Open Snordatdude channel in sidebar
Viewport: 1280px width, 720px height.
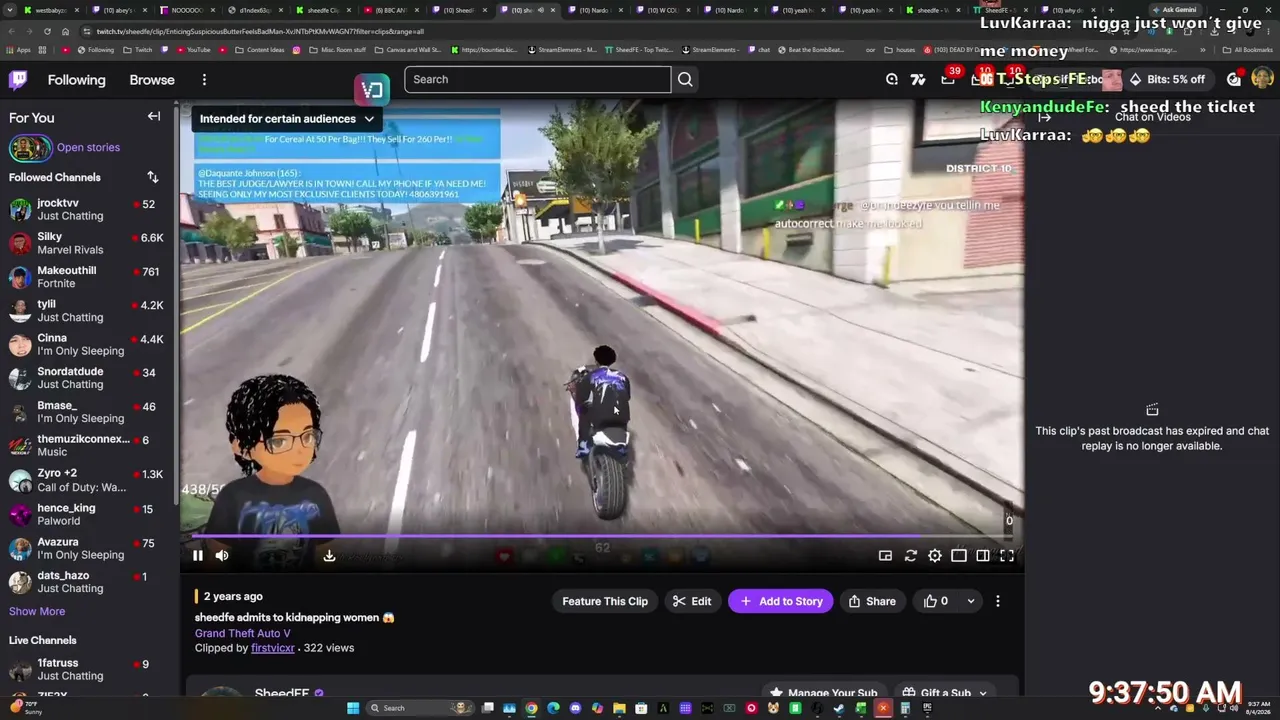88,378
